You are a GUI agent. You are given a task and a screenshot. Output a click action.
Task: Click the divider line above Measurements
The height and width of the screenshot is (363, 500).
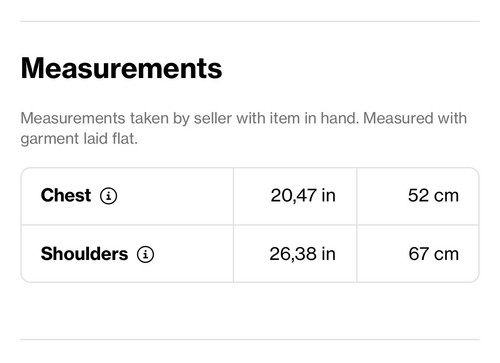tap(250, 21)
